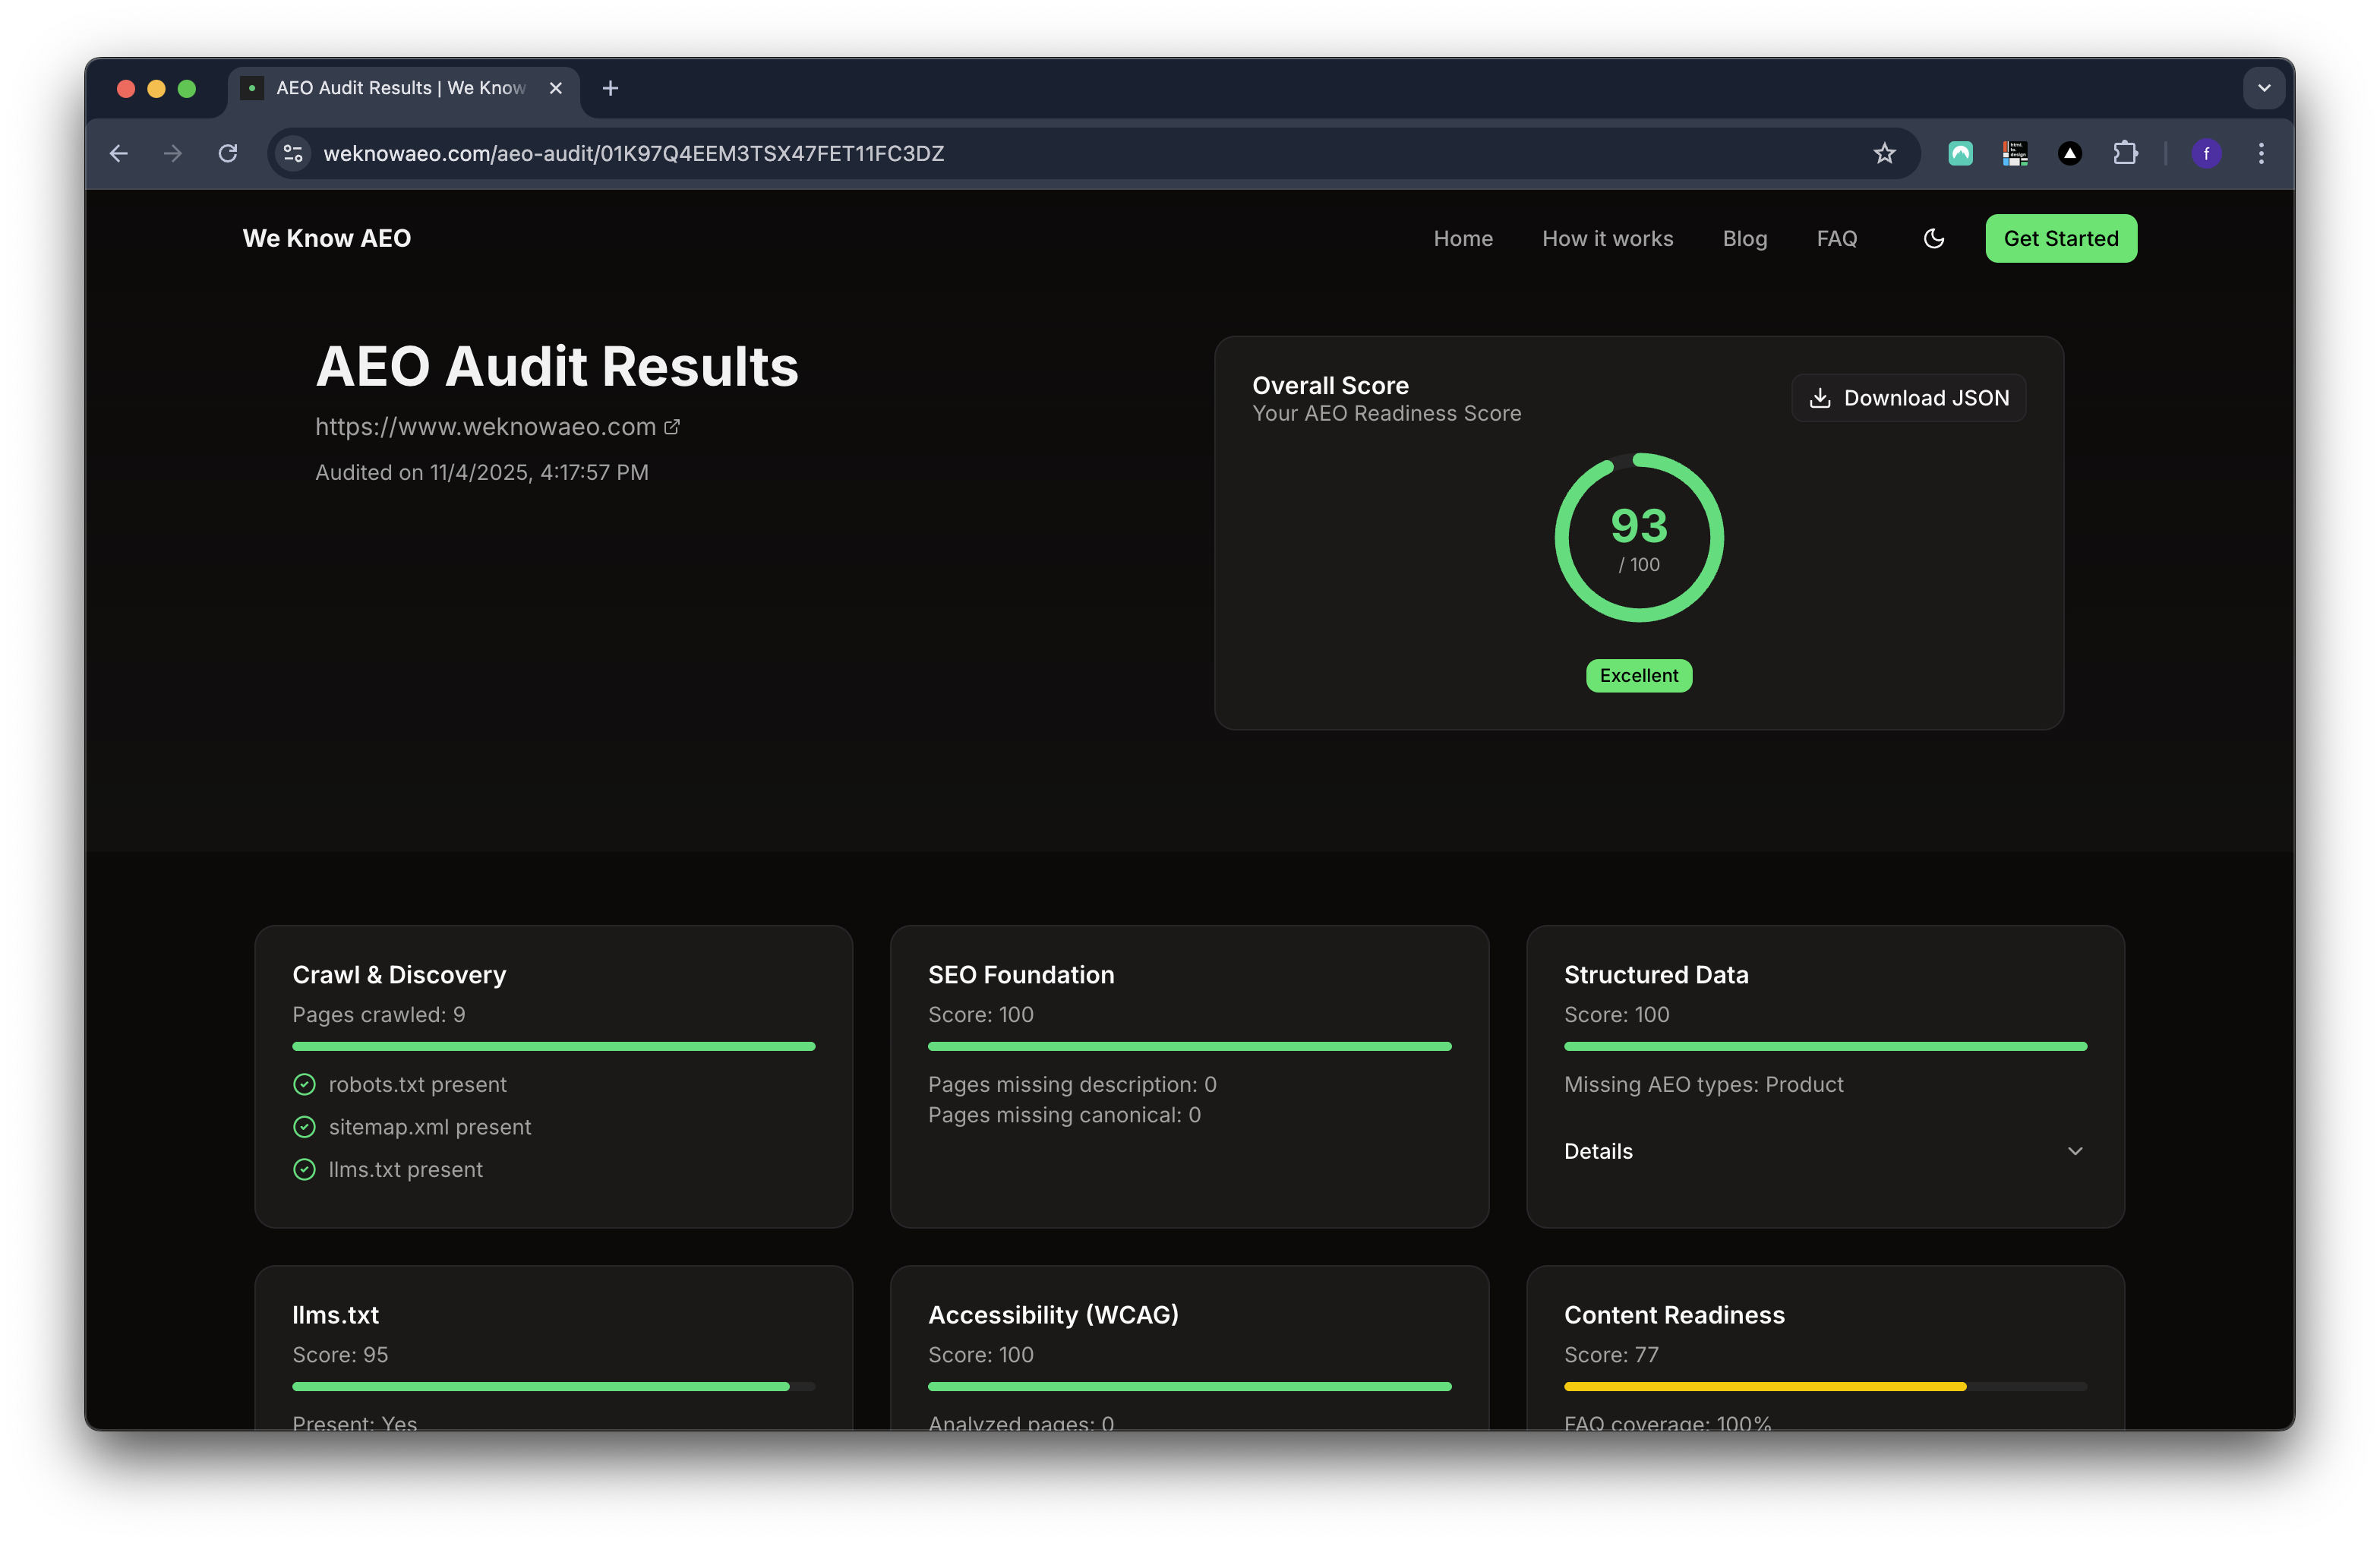The image size is (2380, 1543).
Task: Click the Download JSON button
Action: [x=1908, y=398]
